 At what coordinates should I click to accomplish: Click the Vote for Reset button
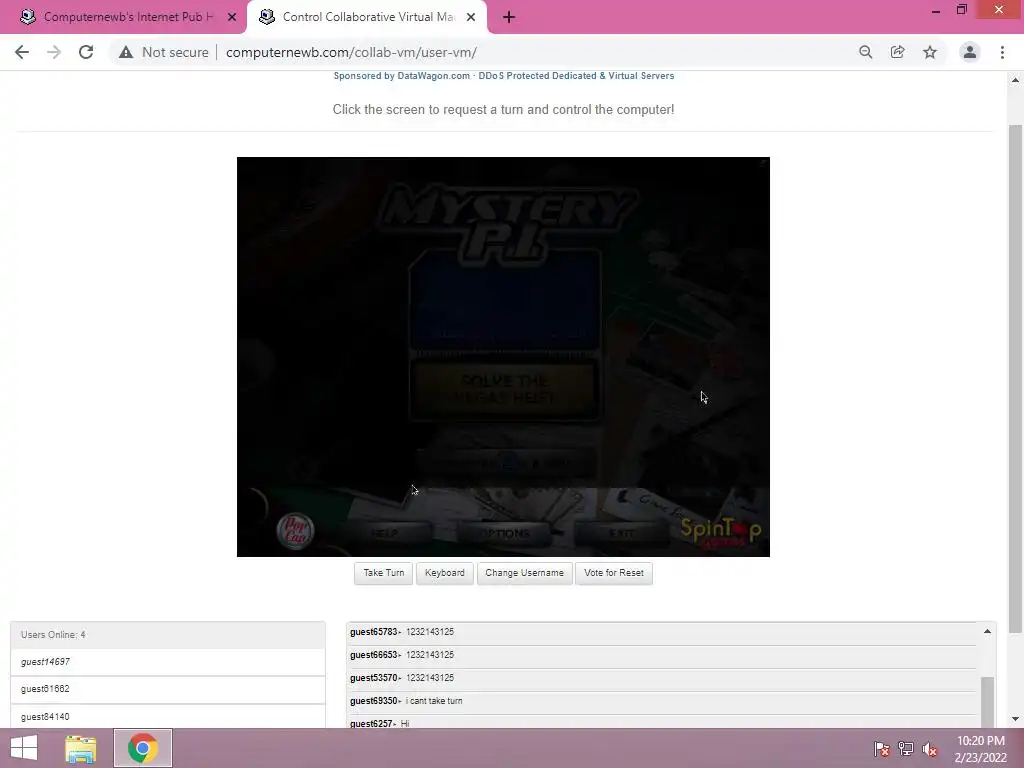614,573
